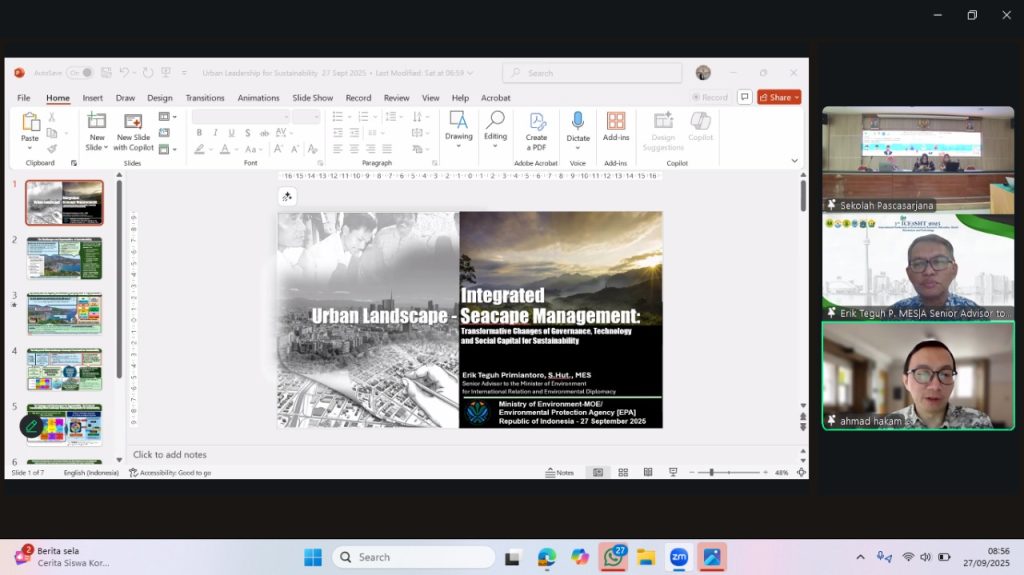This screenshot has width=1024, height=575.
Task: Open Reading View from status bar
Action: pyautogui.click(x=648, y=472)
